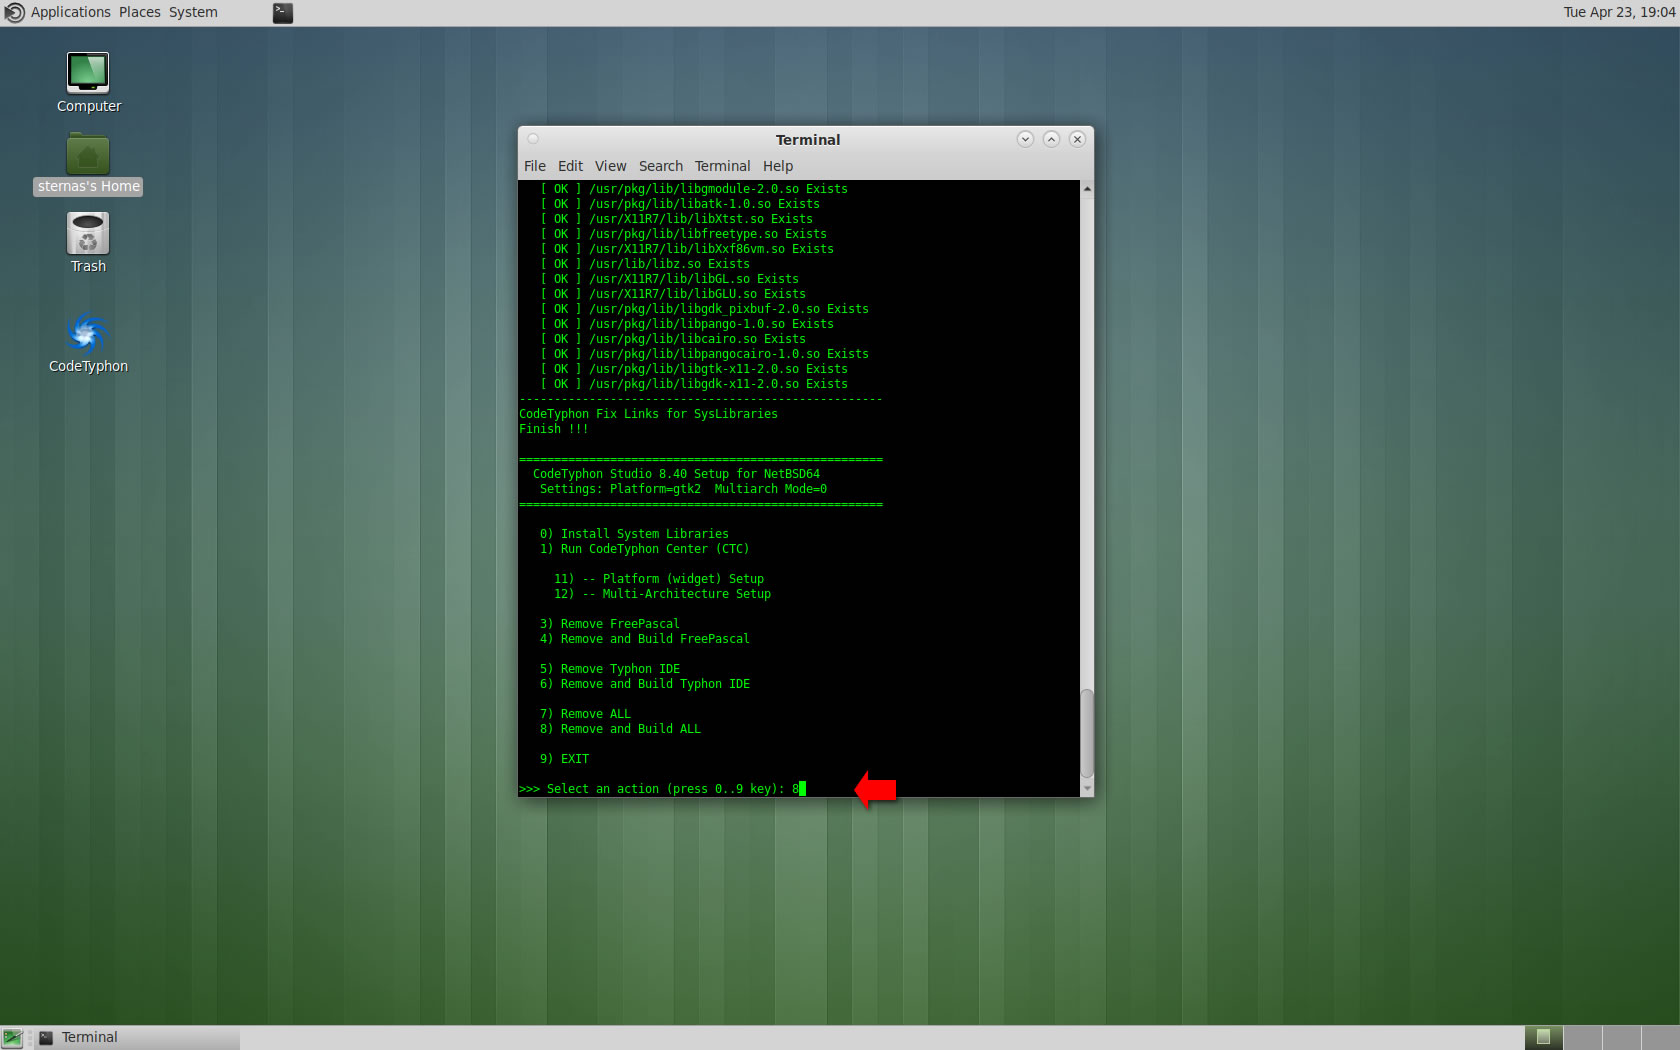Open the System menu
The height and width of the screenshot is (1050, 1680).
(193, 12)
